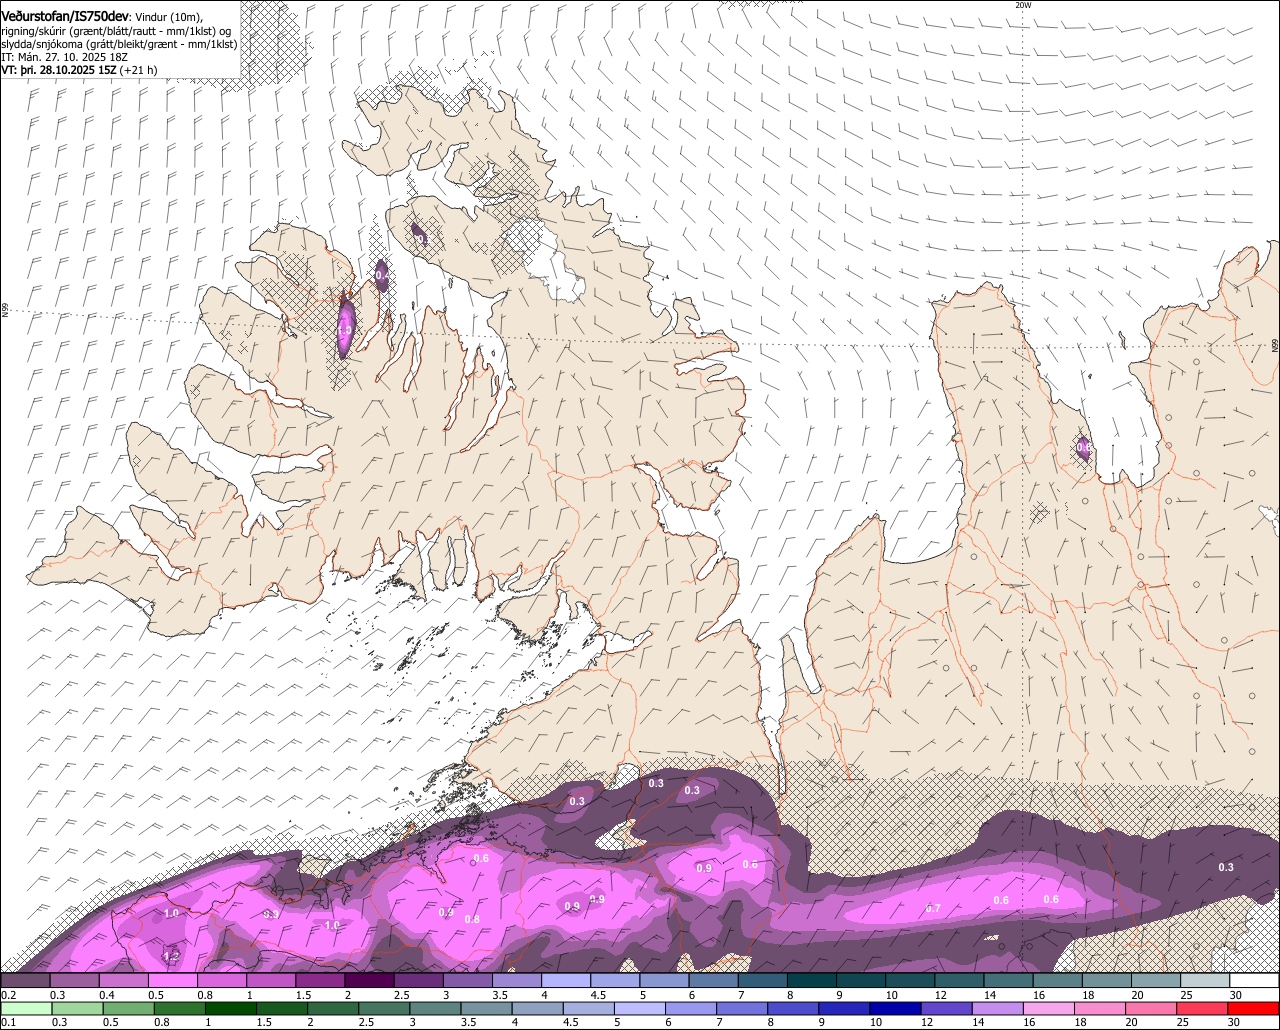
Task: Select dark blue lower swatch between 10 and 12
Action: click(x=895, y=1008)
